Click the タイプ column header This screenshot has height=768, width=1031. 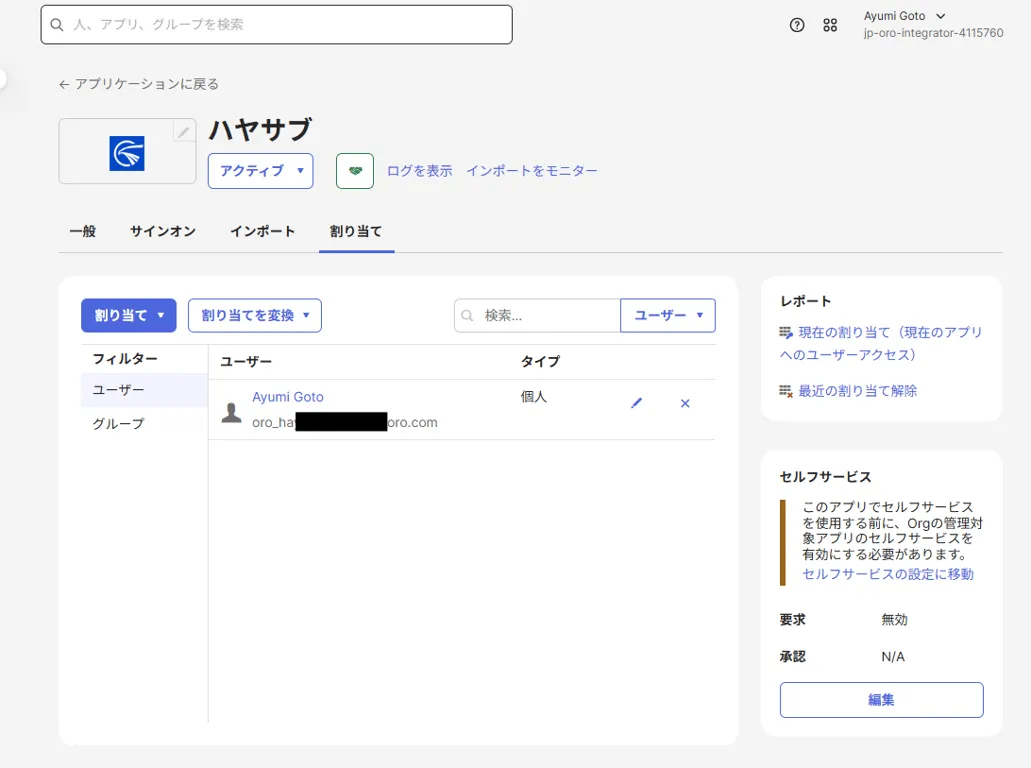coord(540,362)
